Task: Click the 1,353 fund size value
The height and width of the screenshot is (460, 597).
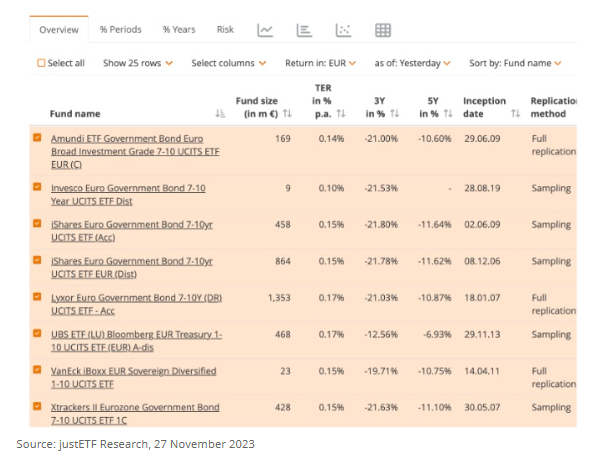Action: (x=279, y=298)
